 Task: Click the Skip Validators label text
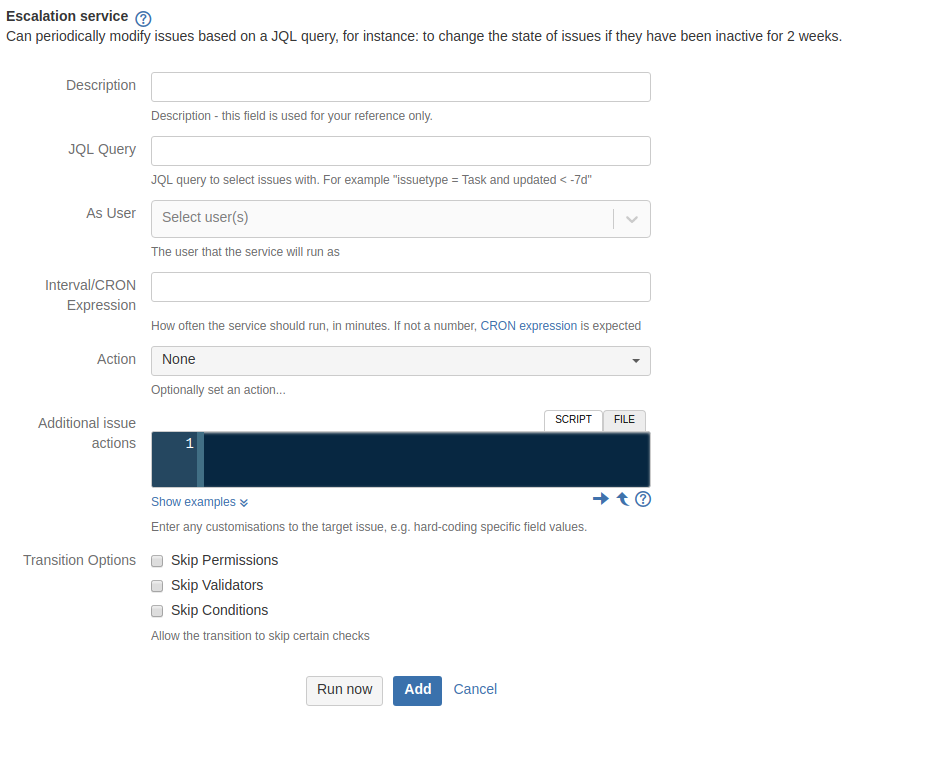217,585
